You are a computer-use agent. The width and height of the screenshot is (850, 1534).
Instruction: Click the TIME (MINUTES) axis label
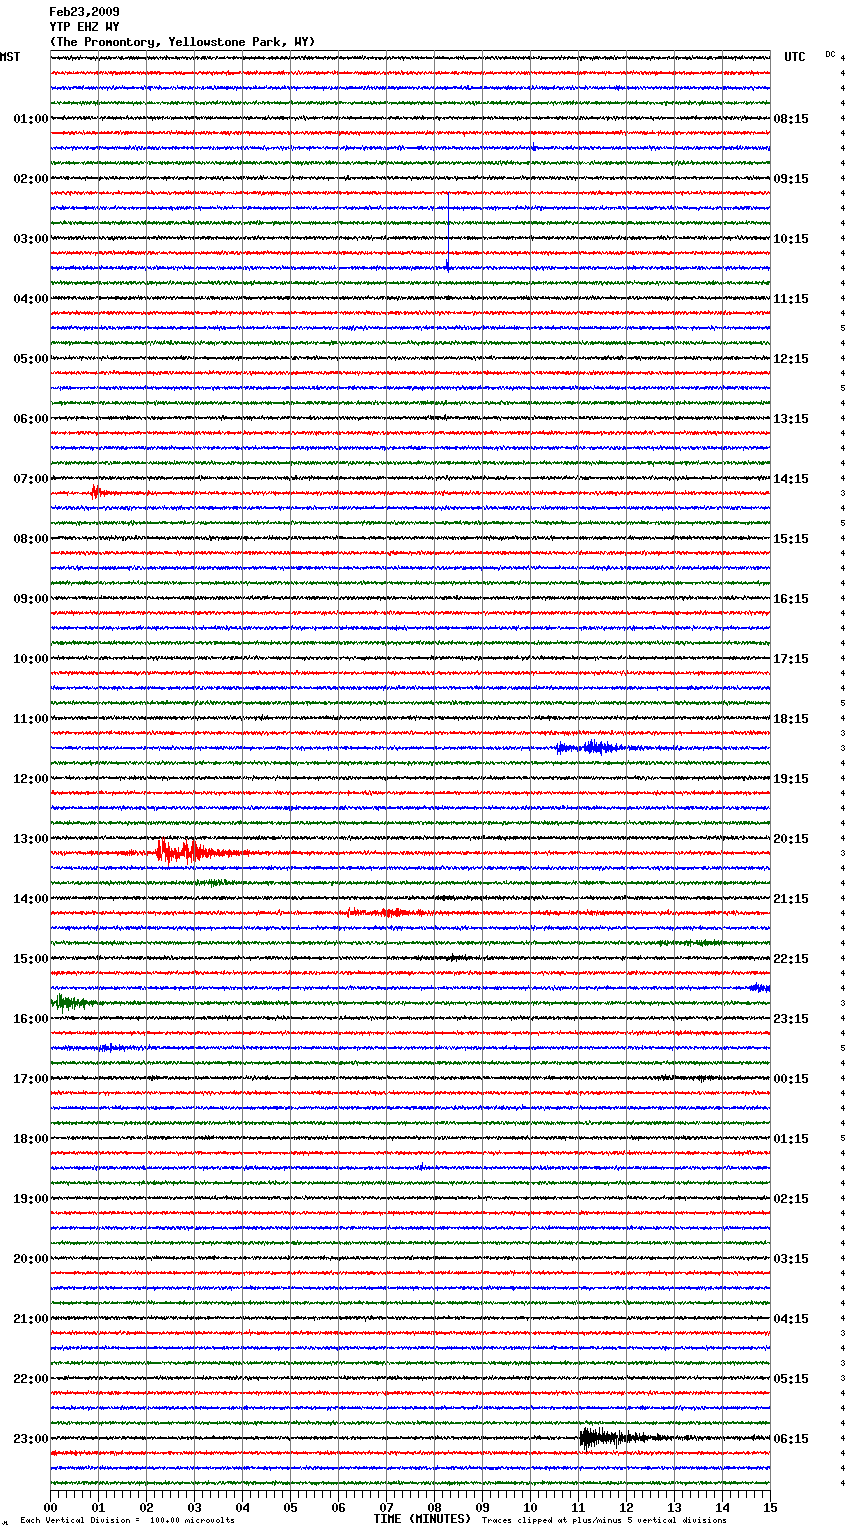[422, 1519]
